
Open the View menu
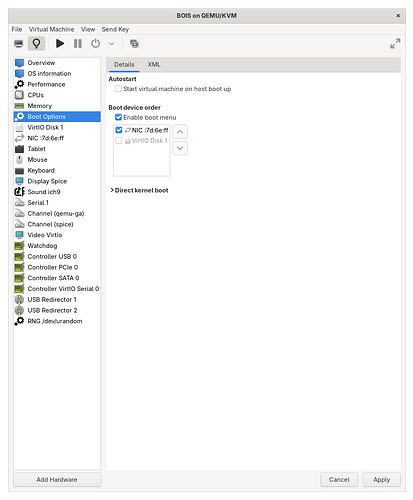(88, 29)
